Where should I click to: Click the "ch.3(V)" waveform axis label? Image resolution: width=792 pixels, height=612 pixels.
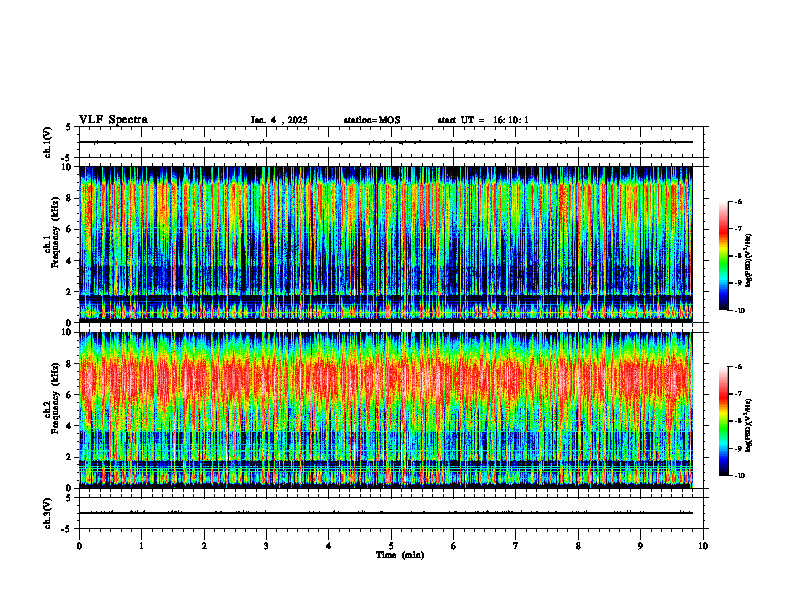pos(47,513)
